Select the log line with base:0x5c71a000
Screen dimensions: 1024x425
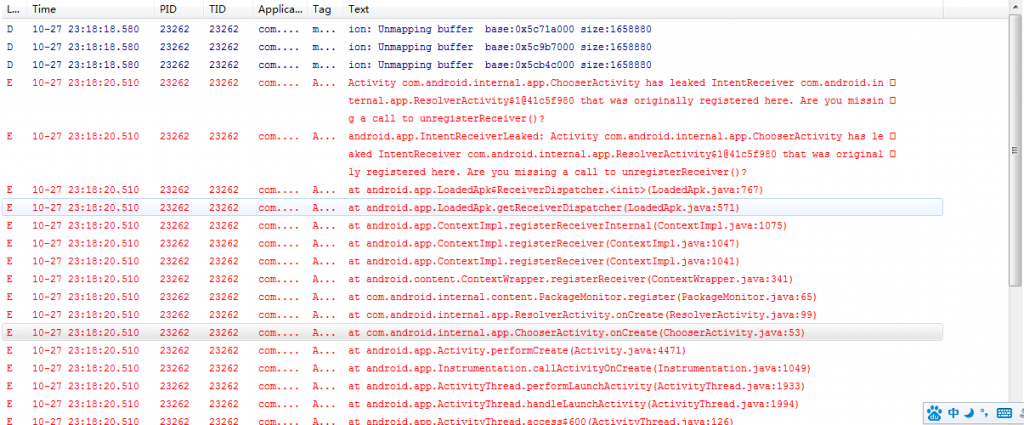coord(472,29)
